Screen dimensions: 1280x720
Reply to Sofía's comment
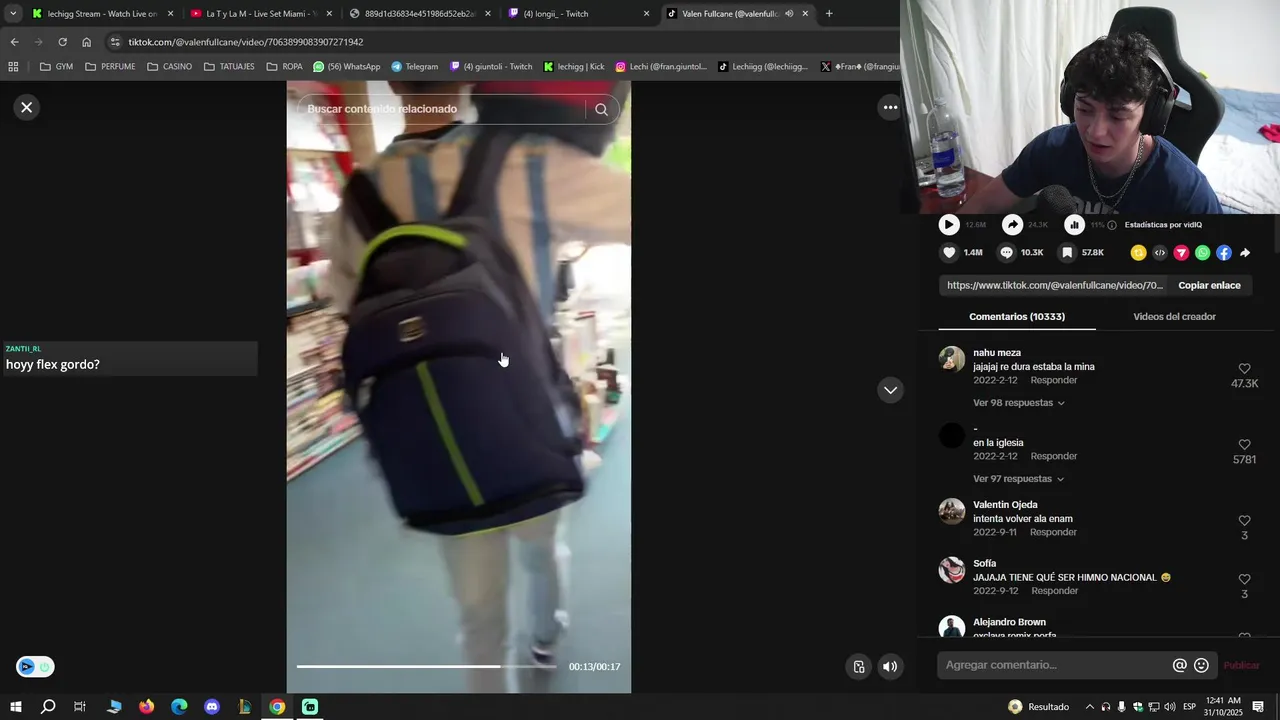pyautogui.click(x=1054, y=591)
